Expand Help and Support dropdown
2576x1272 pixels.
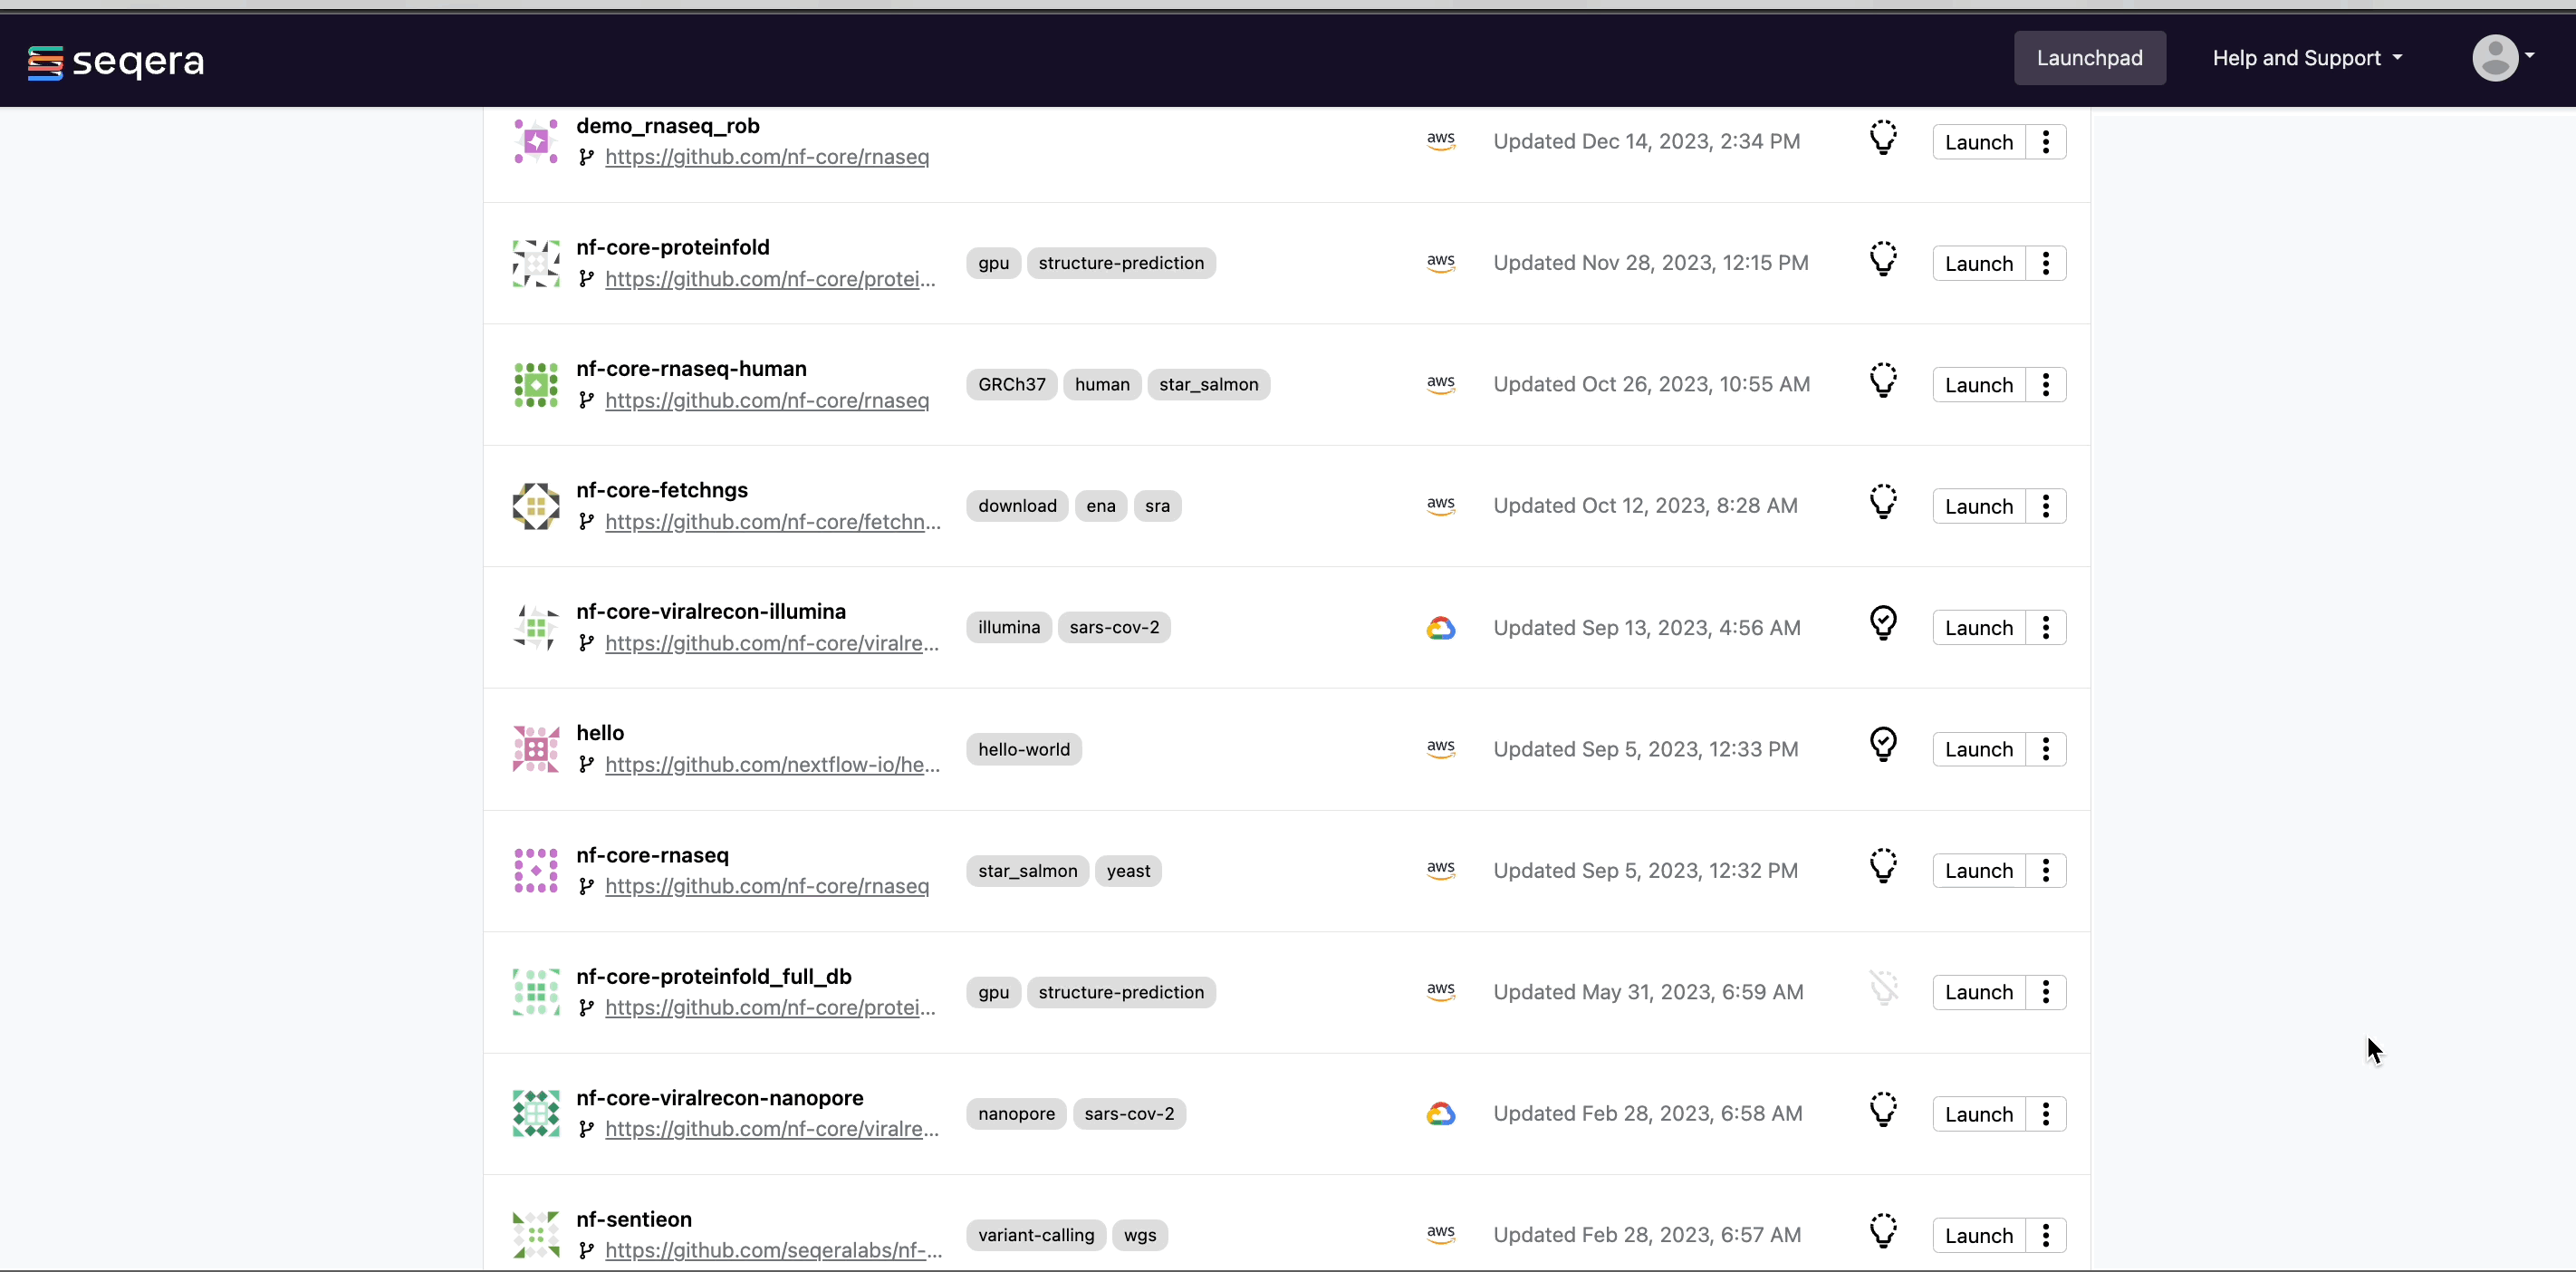[2306, 58]
